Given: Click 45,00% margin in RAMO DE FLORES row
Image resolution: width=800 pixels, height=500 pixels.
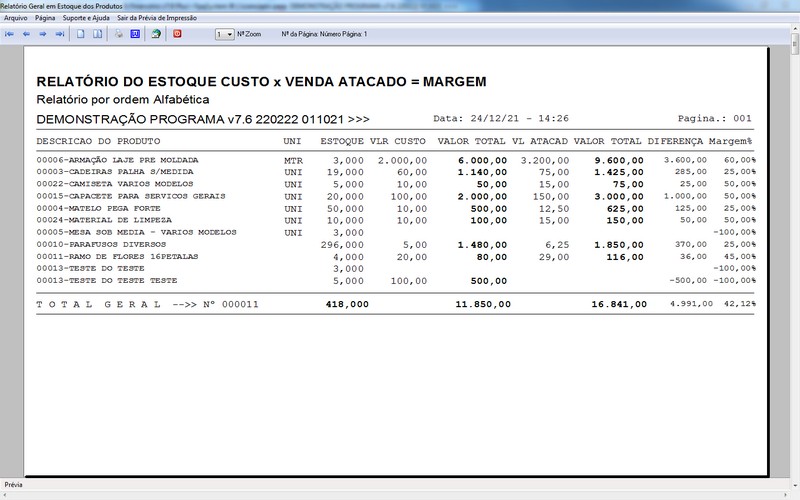Looking at the screenshot, I should pos(740,257).
